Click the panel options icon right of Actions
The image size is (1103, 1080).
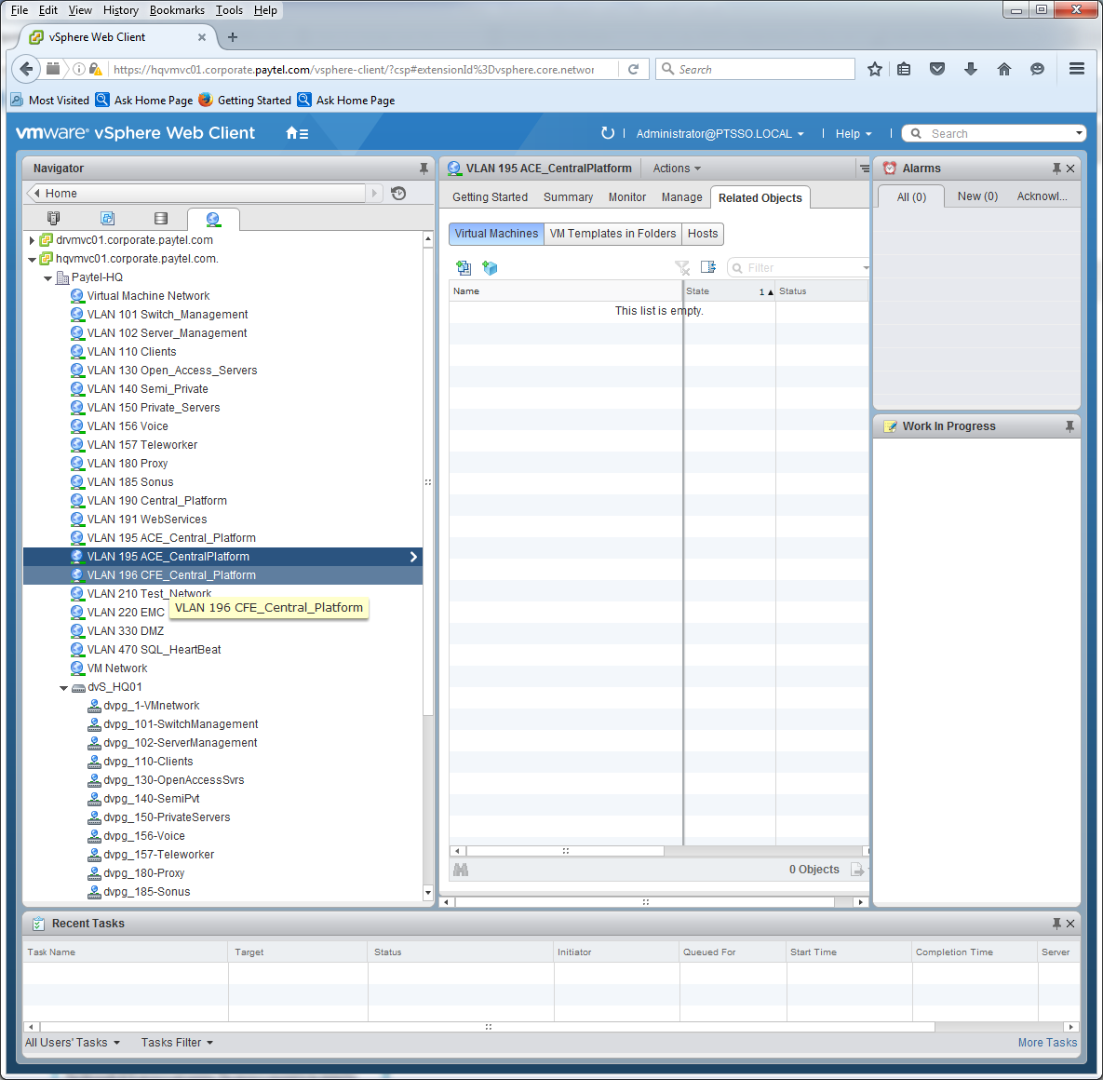(x=864, y=168)
